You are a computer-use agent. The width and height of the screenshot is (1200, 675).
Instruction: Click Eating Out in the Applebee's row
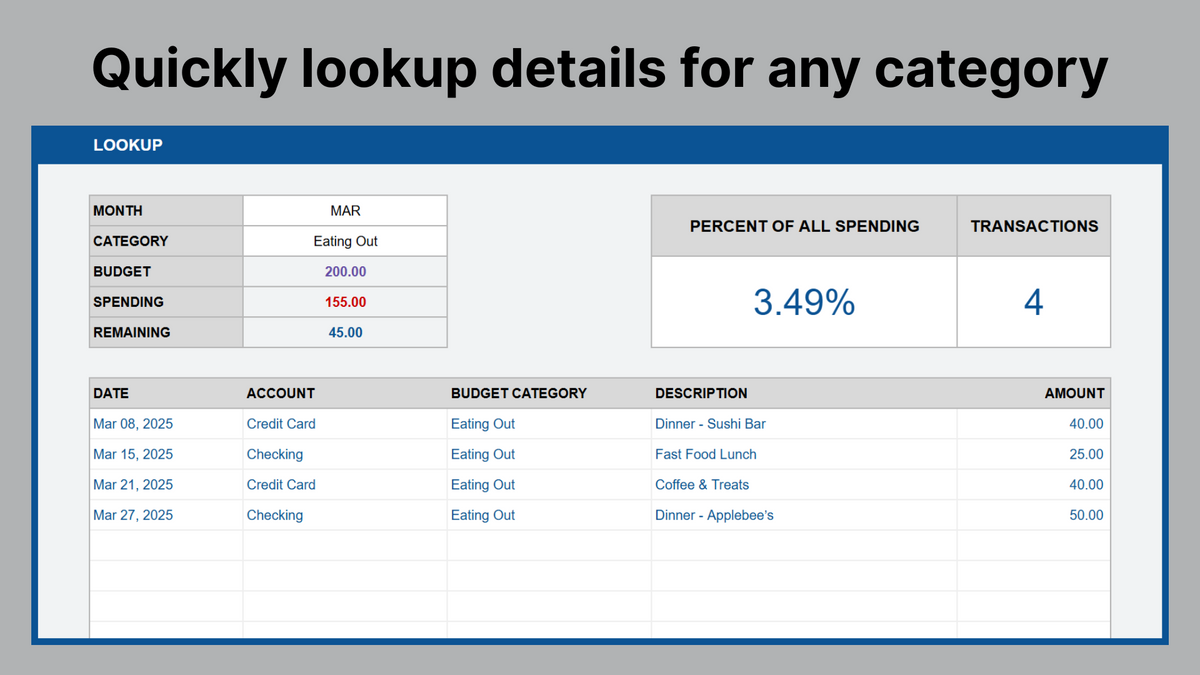[483, 515]
